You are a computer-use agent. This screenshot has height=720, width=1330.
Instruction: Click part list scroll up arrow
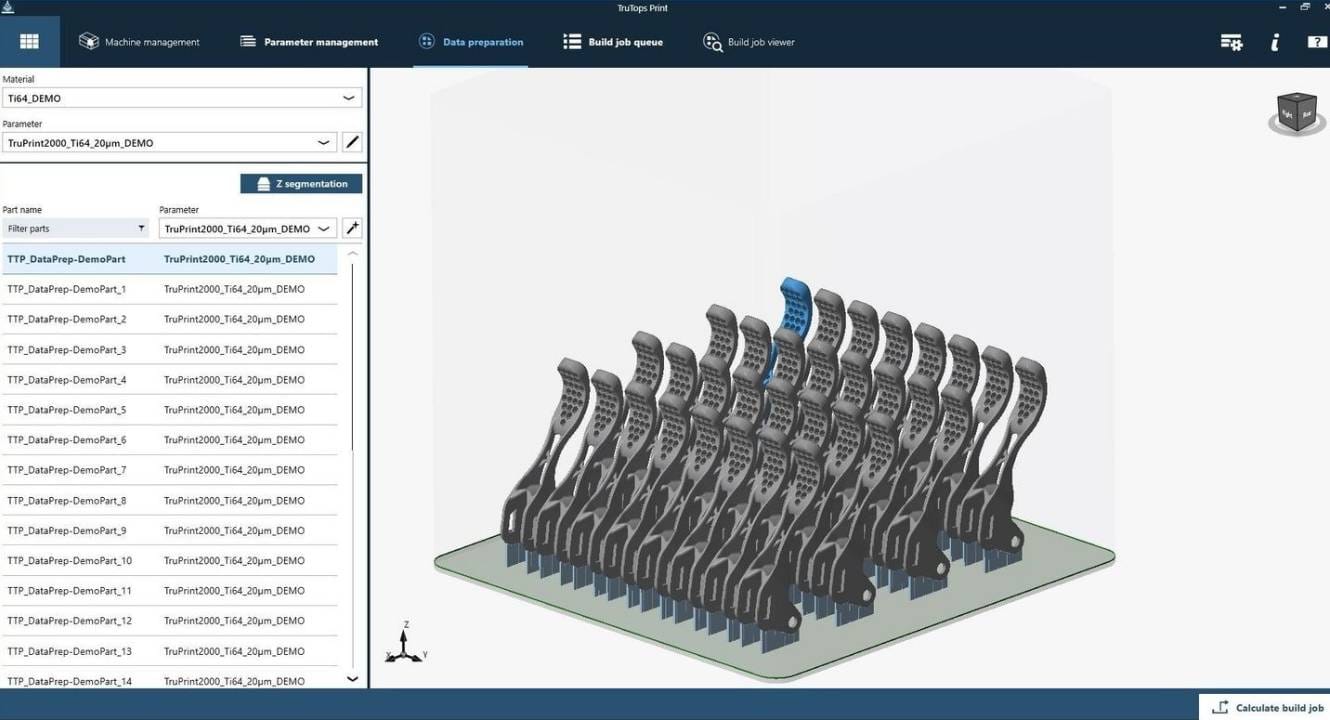[x=352, y=254]
